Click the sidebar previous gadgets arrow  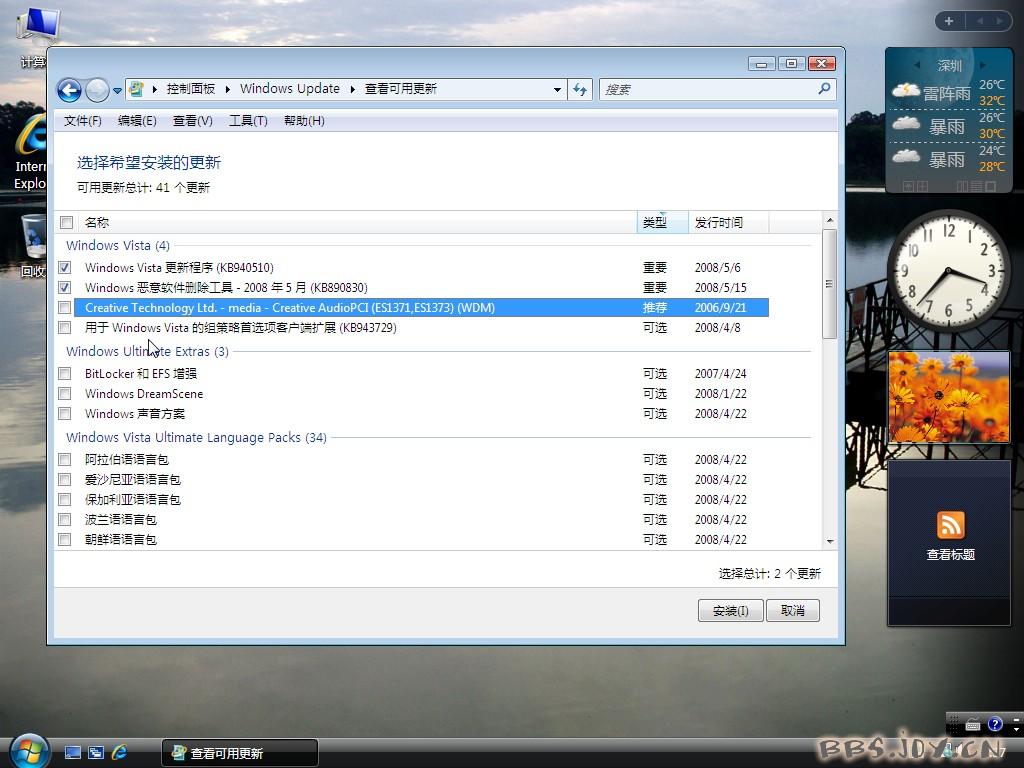click(980, 21)
